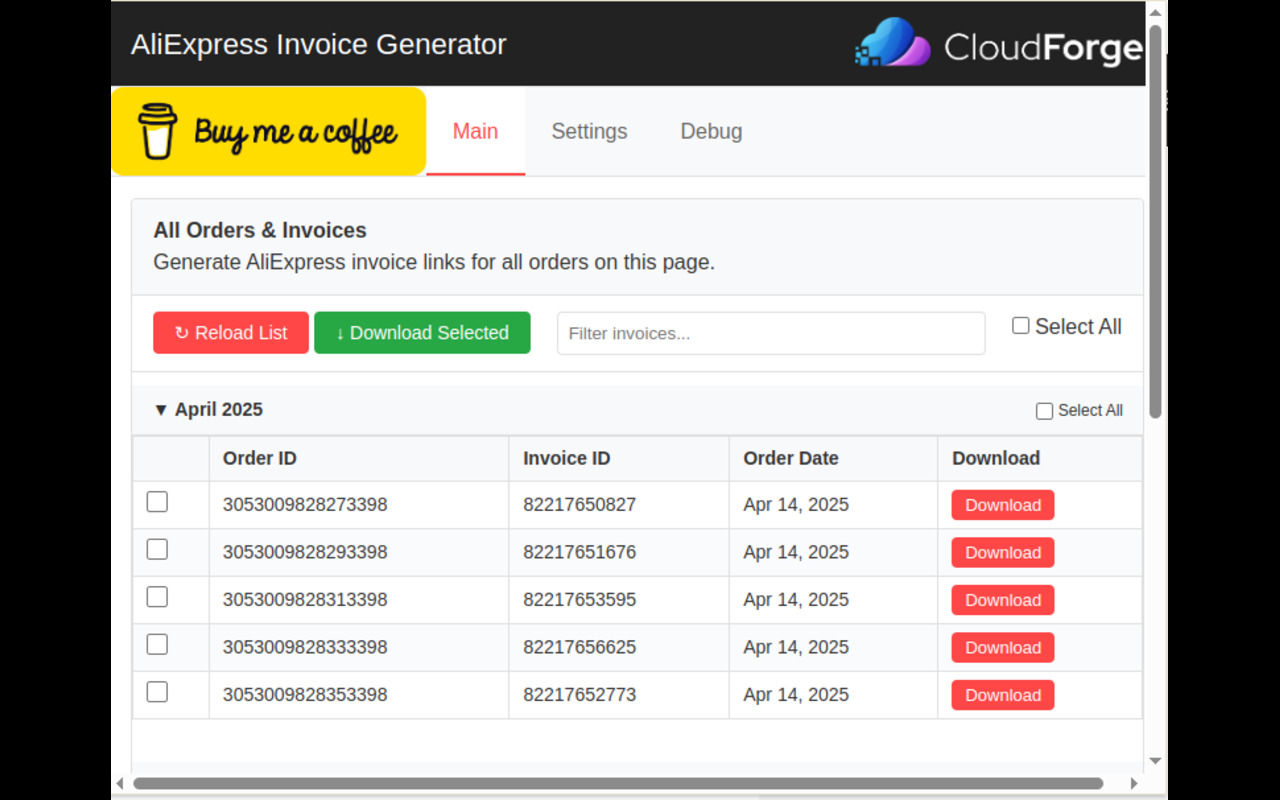Viewport: 1280px width, 800px height.
Task: Download invoice 82217650827
Action: point(1002,504)
